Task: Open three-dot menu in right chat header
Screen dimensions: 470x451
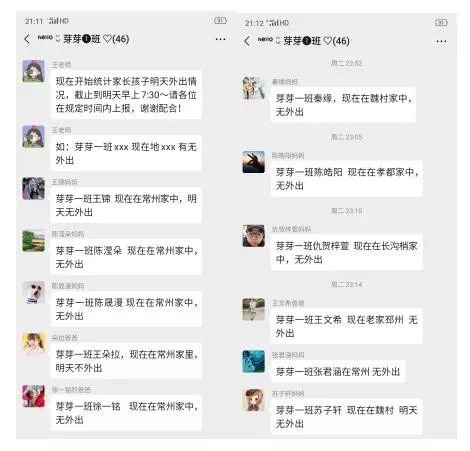Action: [441, 42]
